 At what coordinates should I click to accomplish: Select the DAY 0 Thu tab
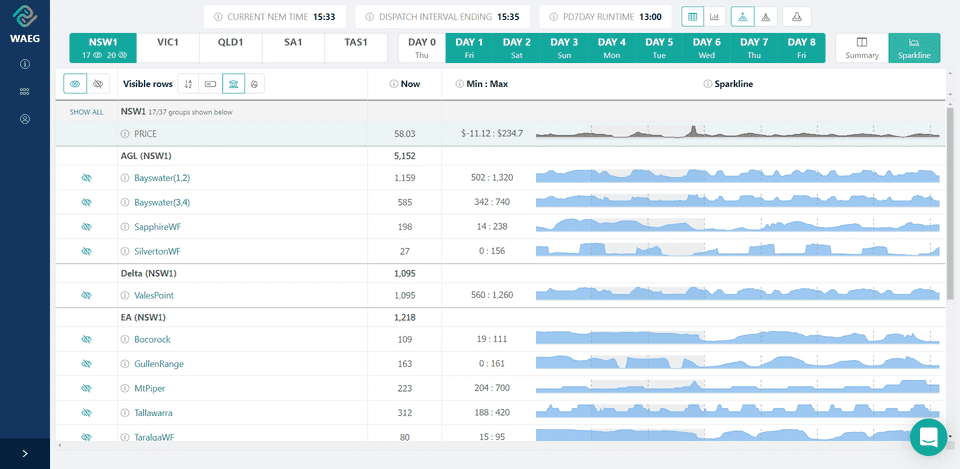pyautogui.click(x=422, y=48)
